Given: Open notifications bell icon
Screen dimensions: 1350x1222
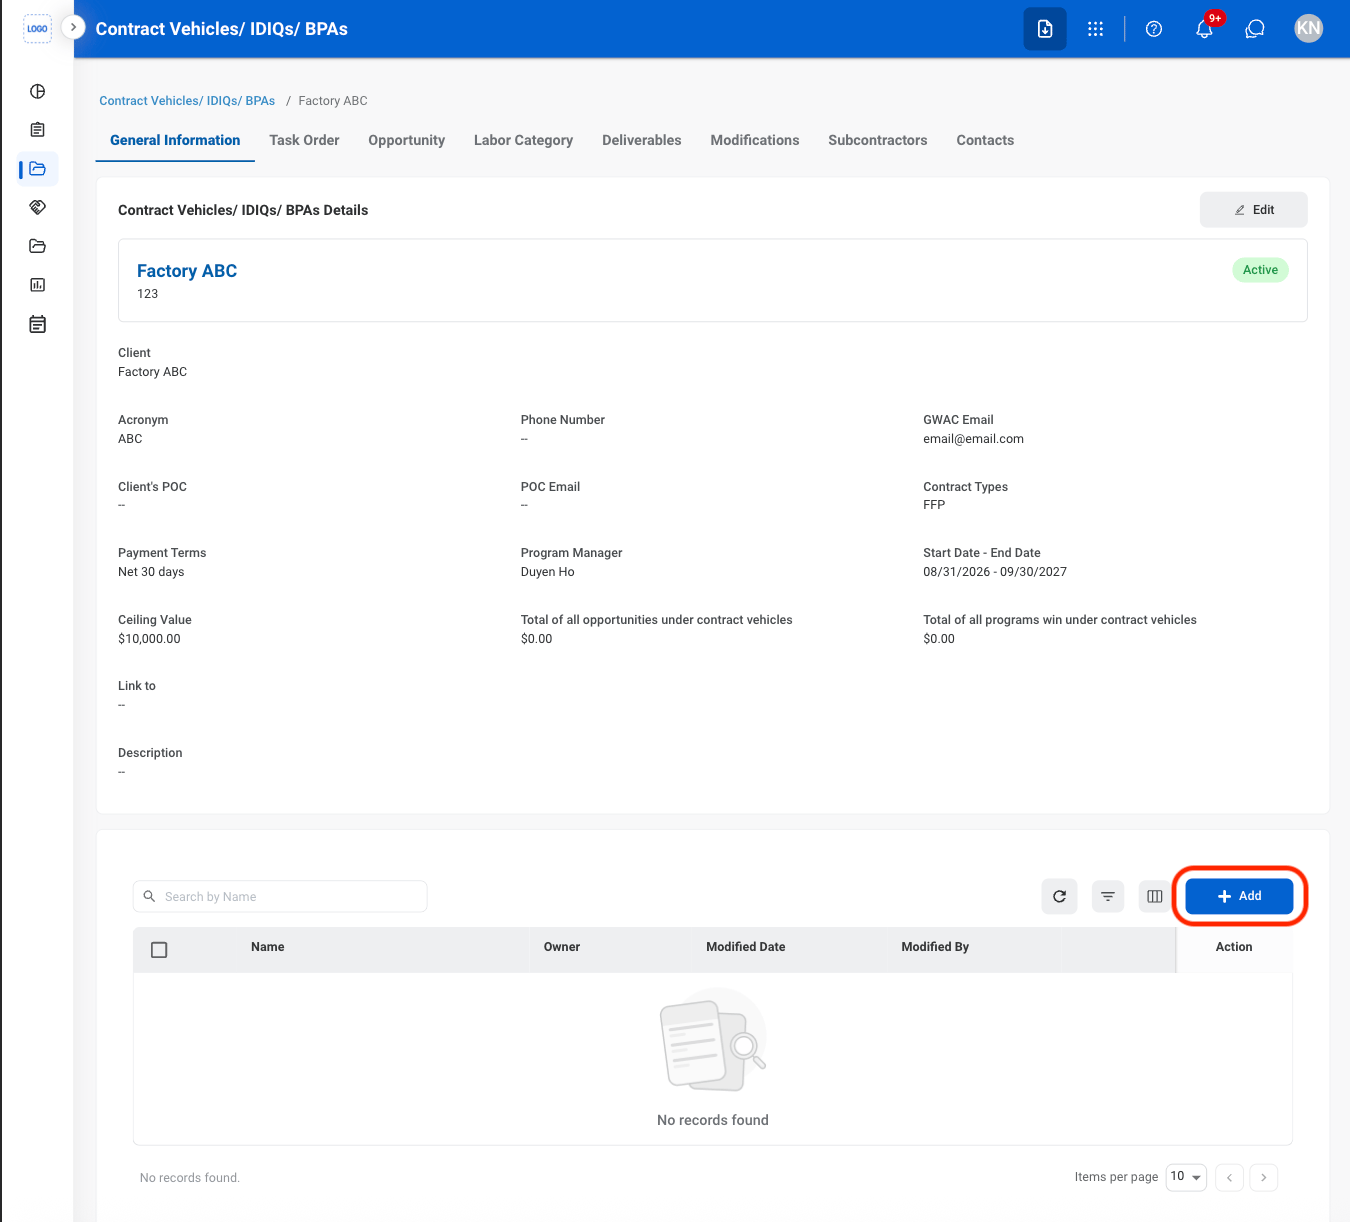Looking at the screenshot, I should click(x=1205, y=29).
